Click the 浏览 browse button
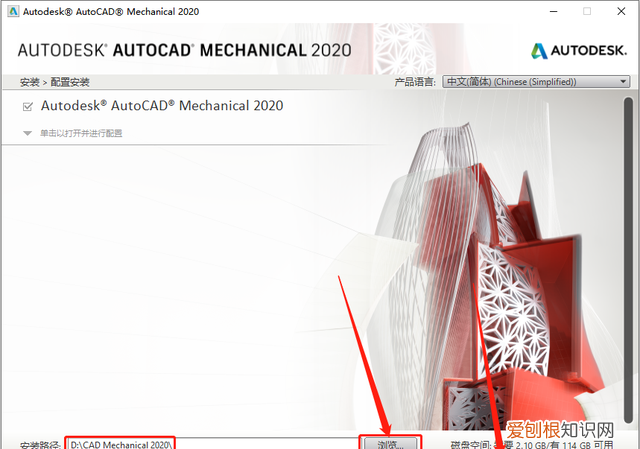Image resolution: width=640 pixels, height=449 pixels. pyautogui.click(x=390, y=444)
